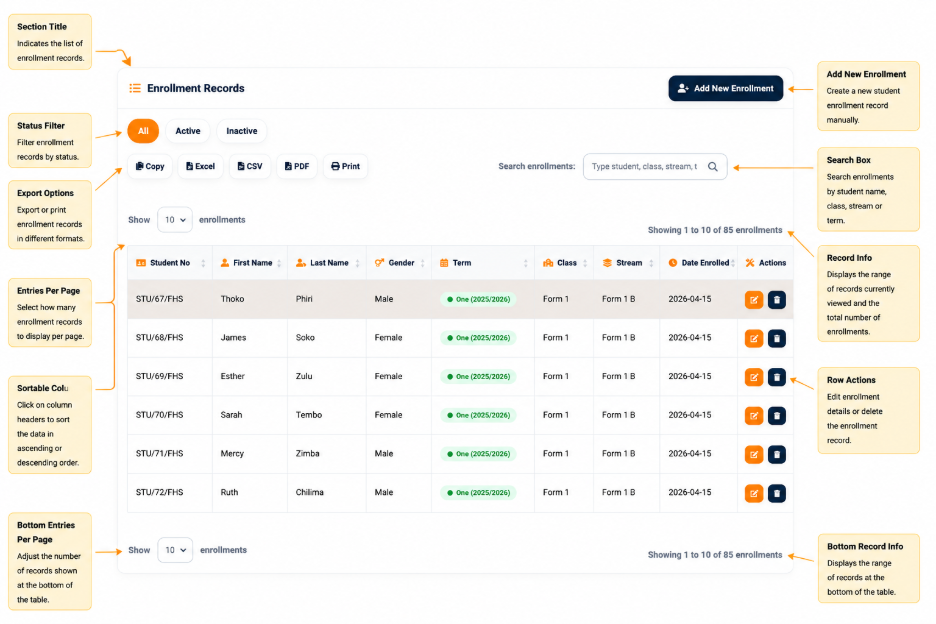Viewport: 936px width, 624px height.
Task: Click the term badge in Ruth's row
Action: 478,493
